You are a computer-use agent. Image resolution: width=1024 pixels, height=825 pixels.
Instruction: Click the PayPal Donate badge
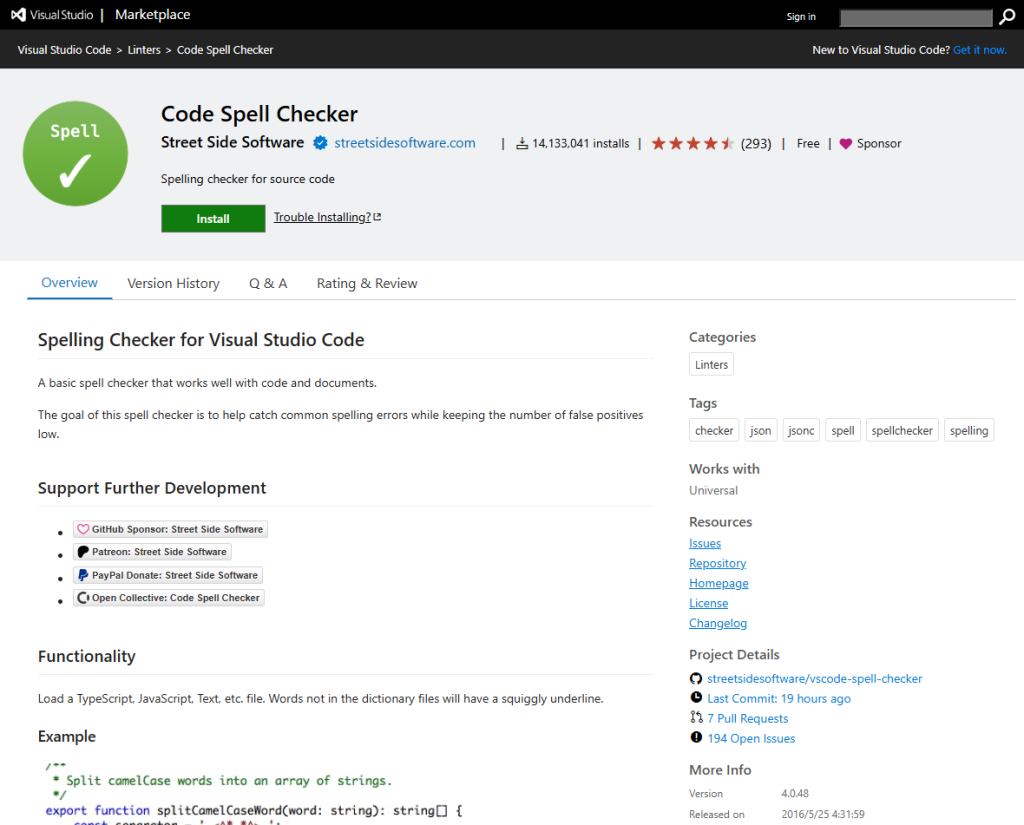point(168,575)
